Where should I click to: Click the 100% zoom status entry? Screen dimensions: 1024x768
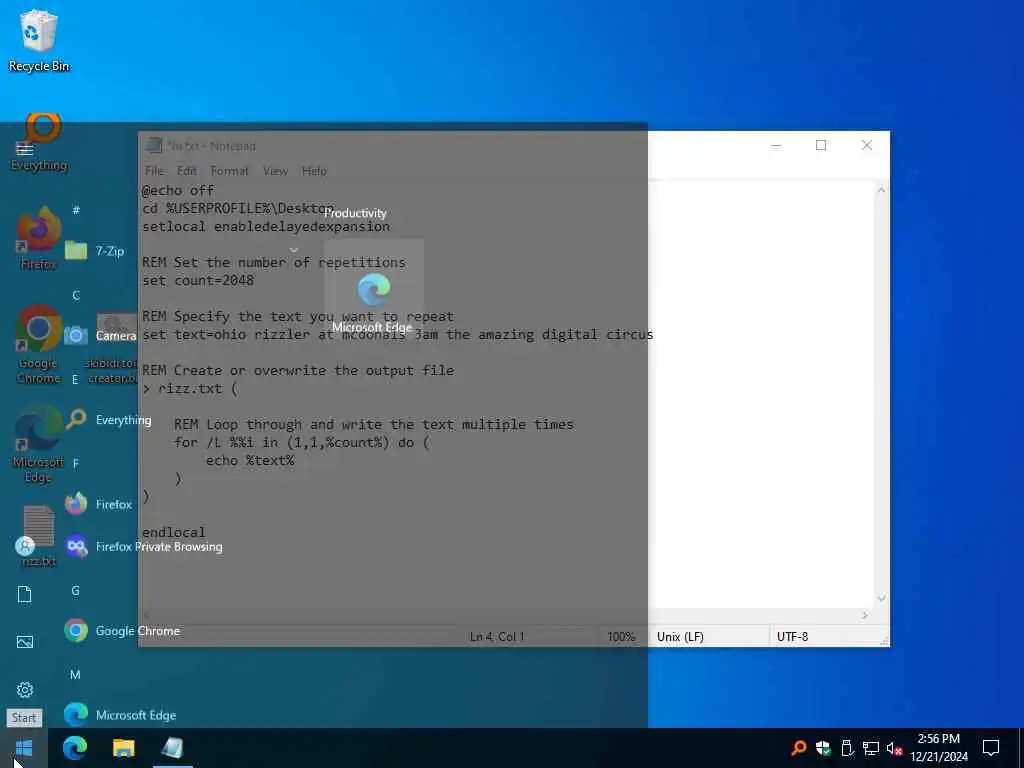[x=621, y=637]
